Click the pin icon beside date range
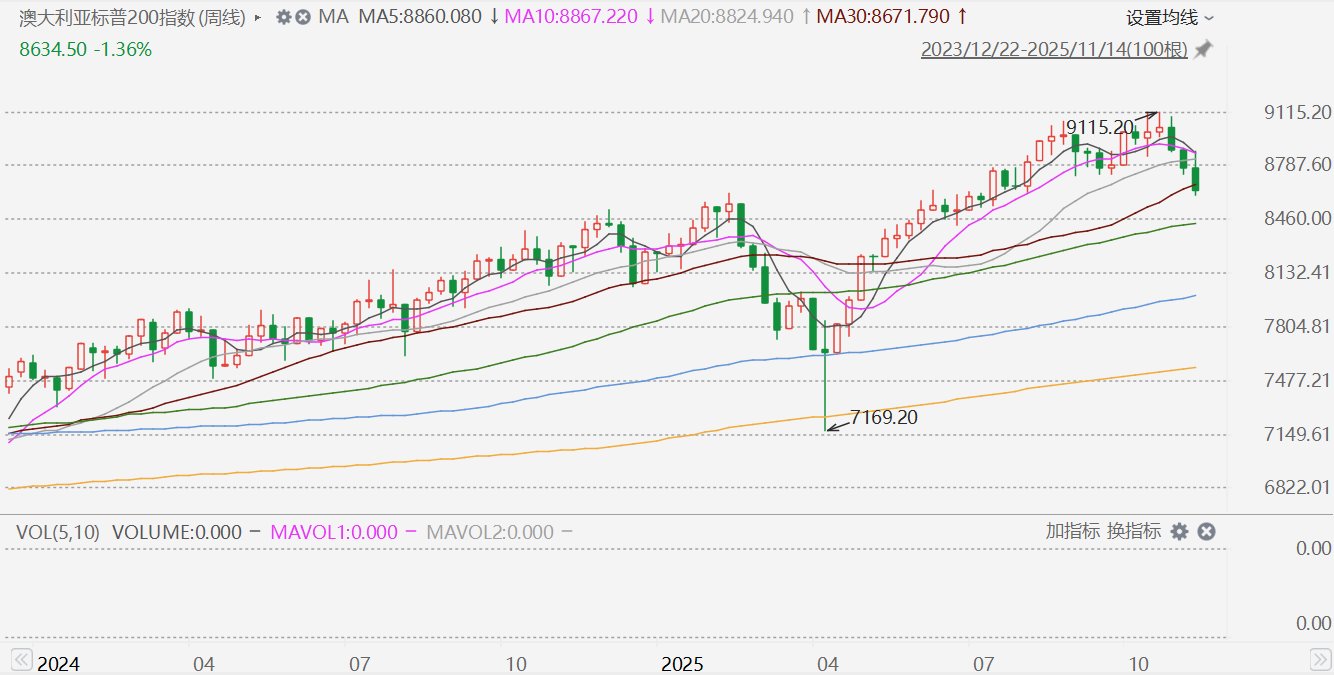This screenshot has width=1334, height=675. pos(1203,49)
